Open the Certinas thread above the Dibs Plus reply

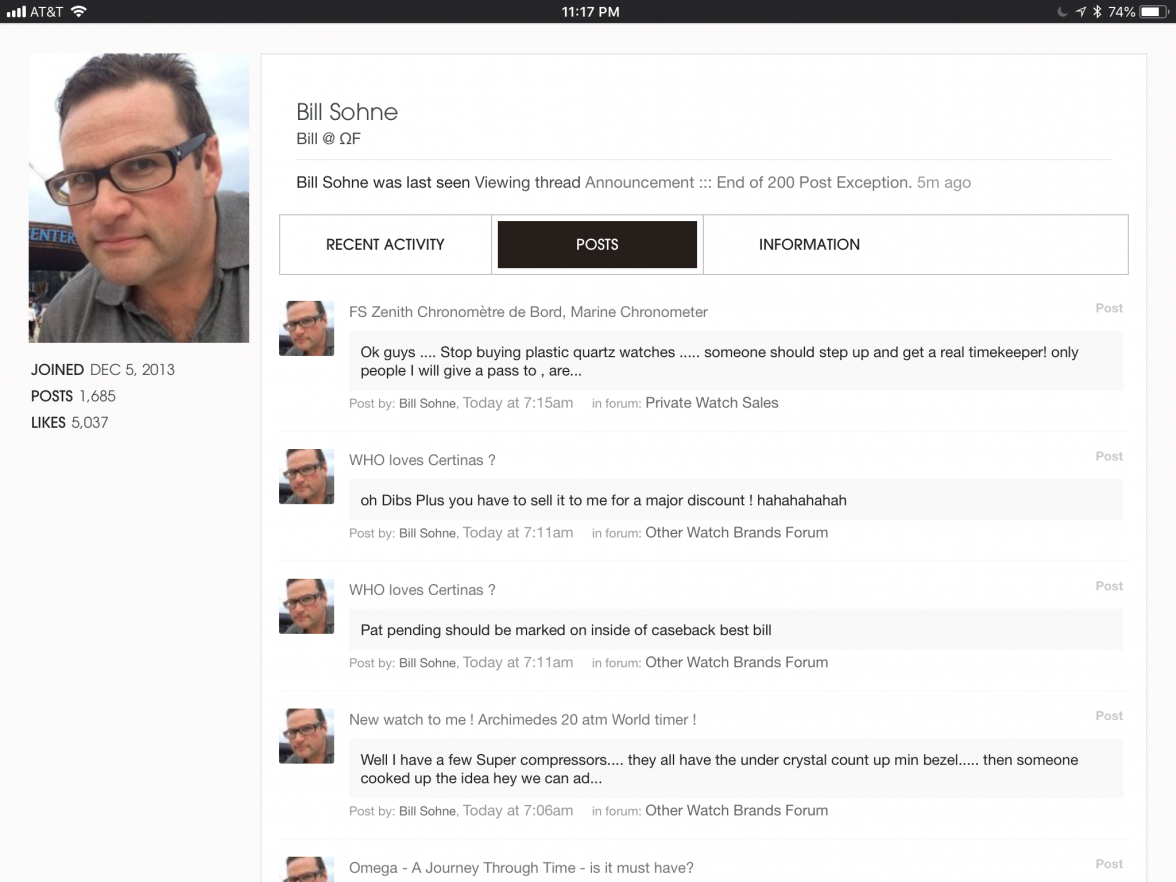click(x=422, y=460)
